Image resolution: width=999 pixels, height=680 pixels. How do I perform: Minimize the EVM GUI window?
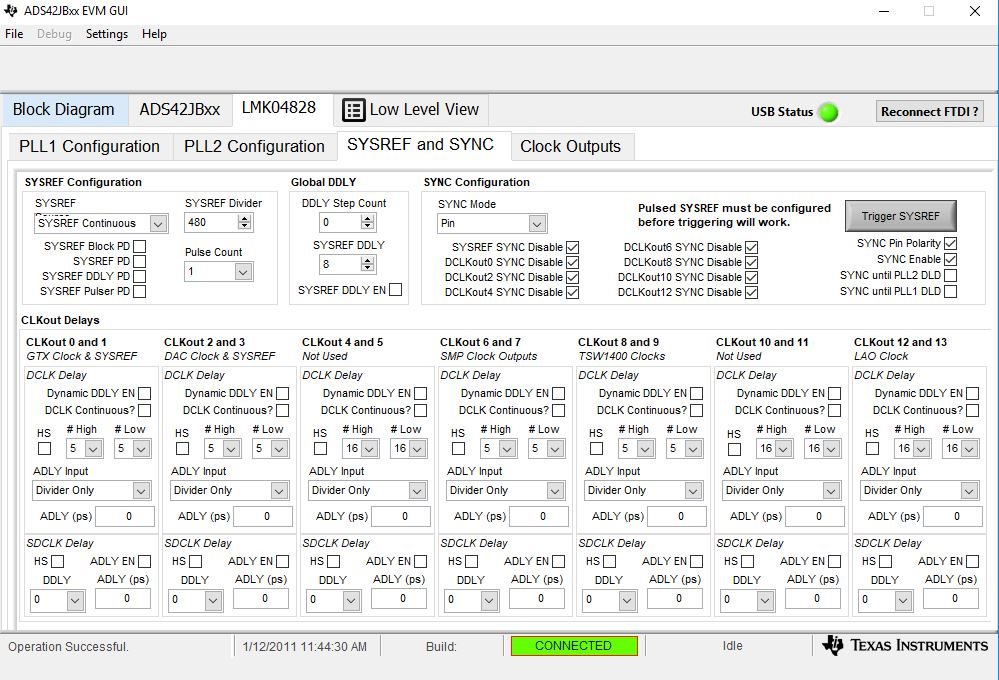coord(884,11)
